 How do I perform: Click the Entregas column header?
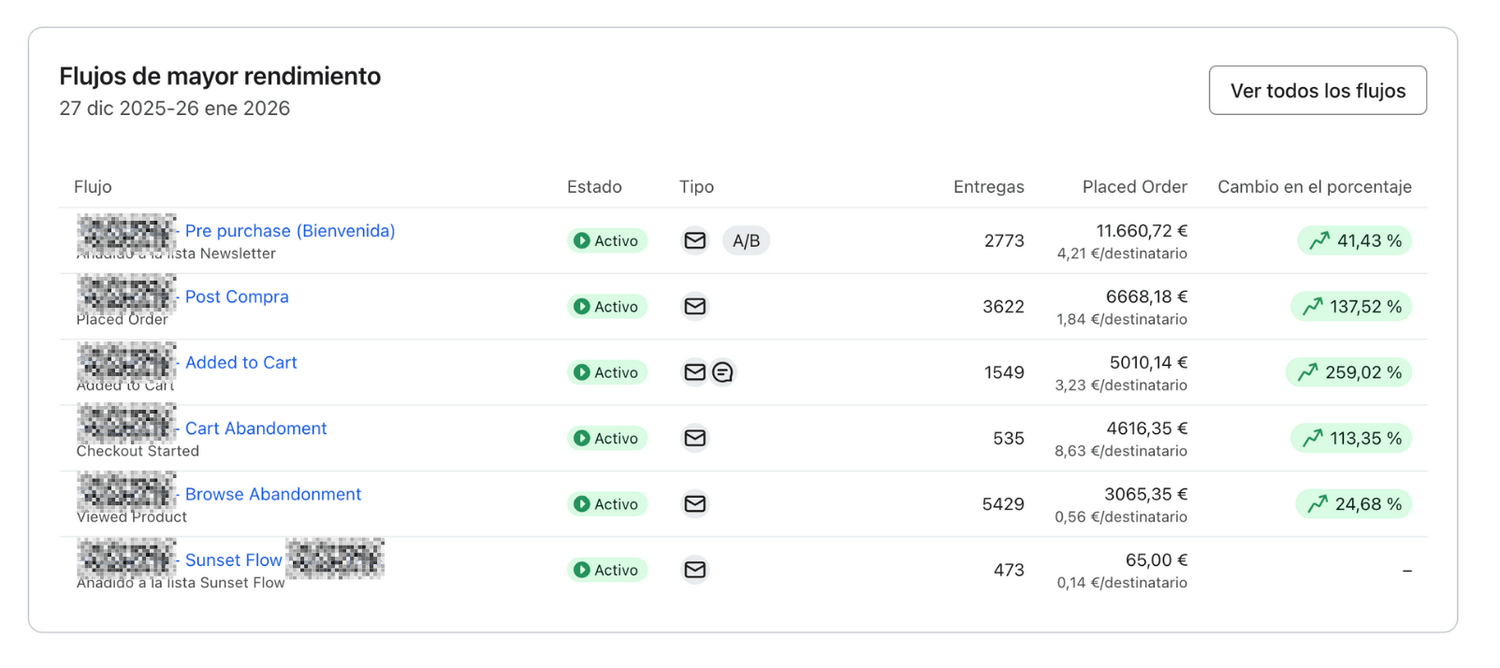[x=988, y=187]
